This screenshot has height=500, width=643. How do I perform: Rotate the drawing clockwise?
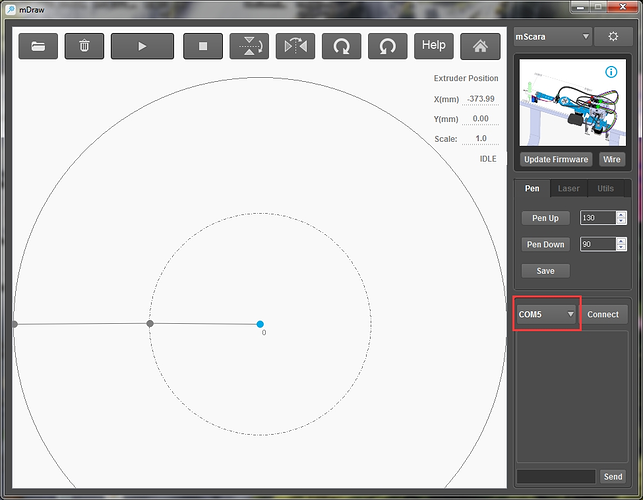[x=342, y=46]
